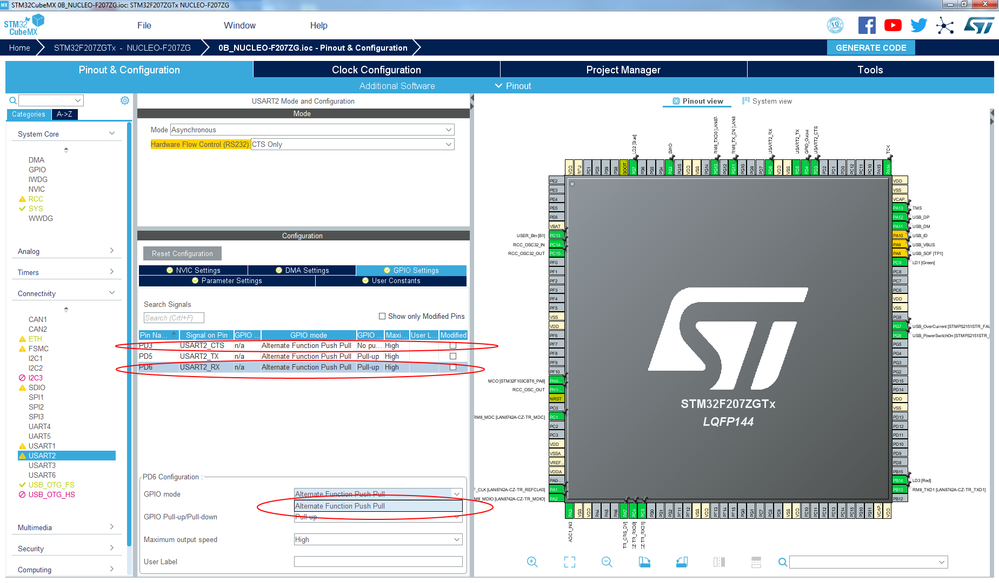Image resolution: width=999 pixels, height=583 pixels.
Task: Collapse the System Core category
Action: (112, 133)
